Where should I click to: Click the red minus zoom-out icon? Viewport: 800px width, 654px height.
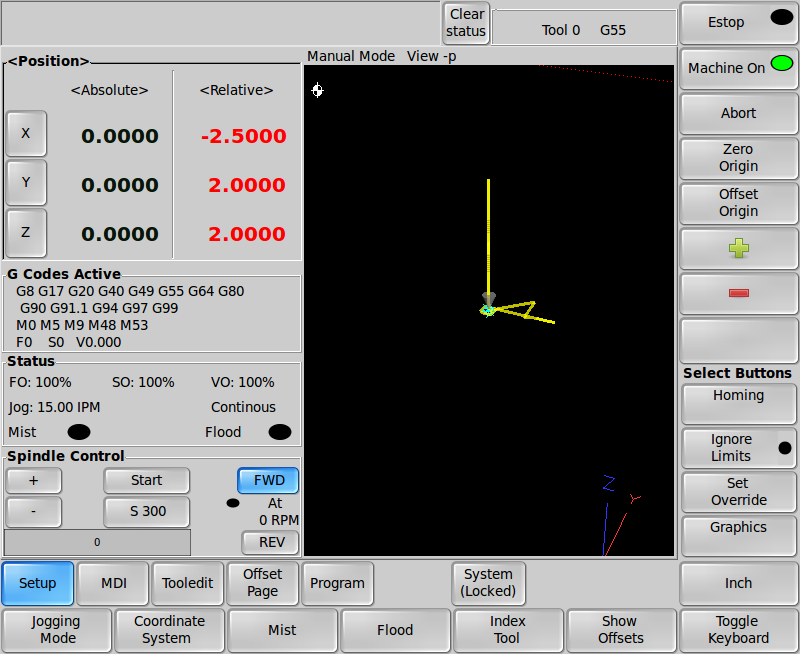click(738, 293)
